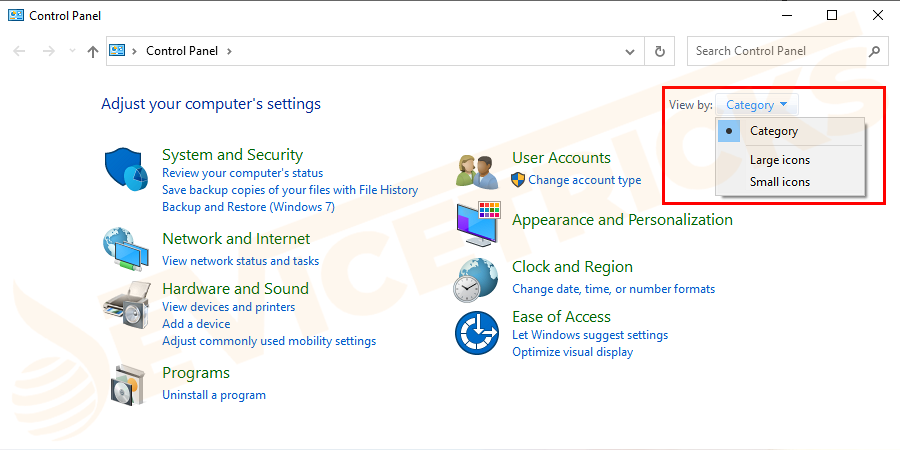
Task: Click Review your computer's status
Action: click(242, 173)
